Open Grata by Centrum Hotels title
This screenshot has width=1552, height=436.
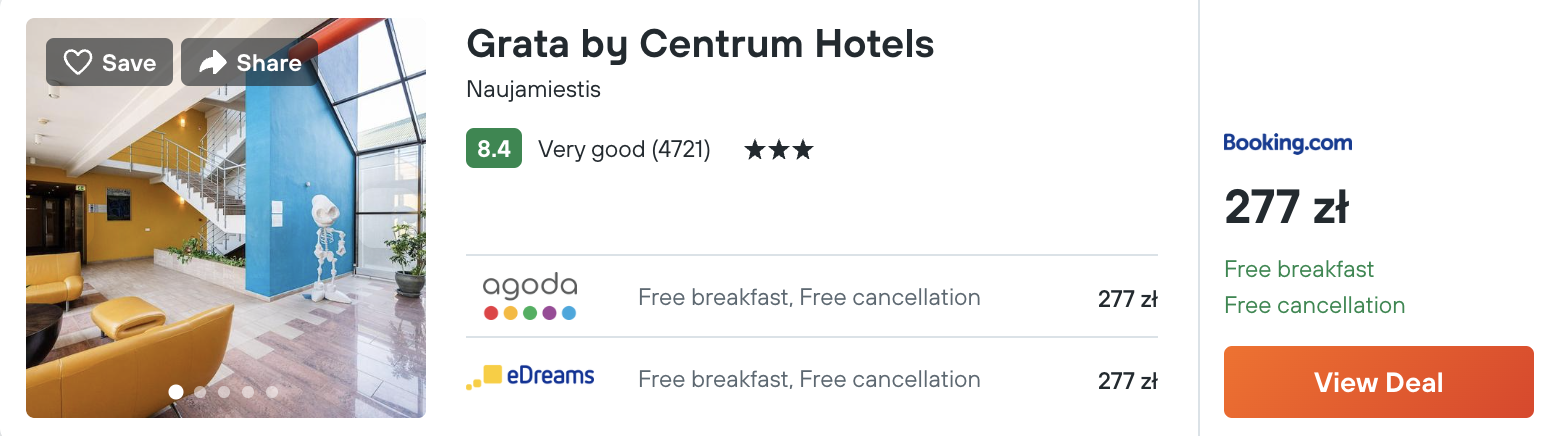700,43
